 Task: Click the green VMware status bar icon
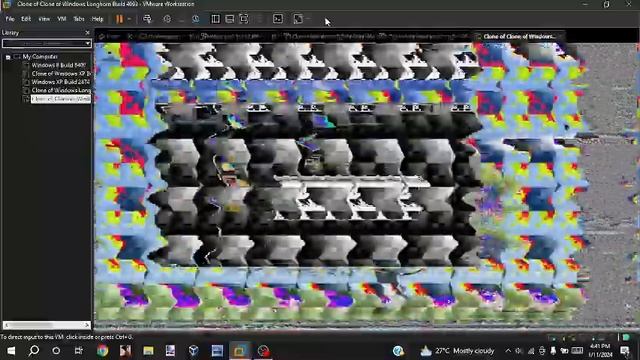627,337
